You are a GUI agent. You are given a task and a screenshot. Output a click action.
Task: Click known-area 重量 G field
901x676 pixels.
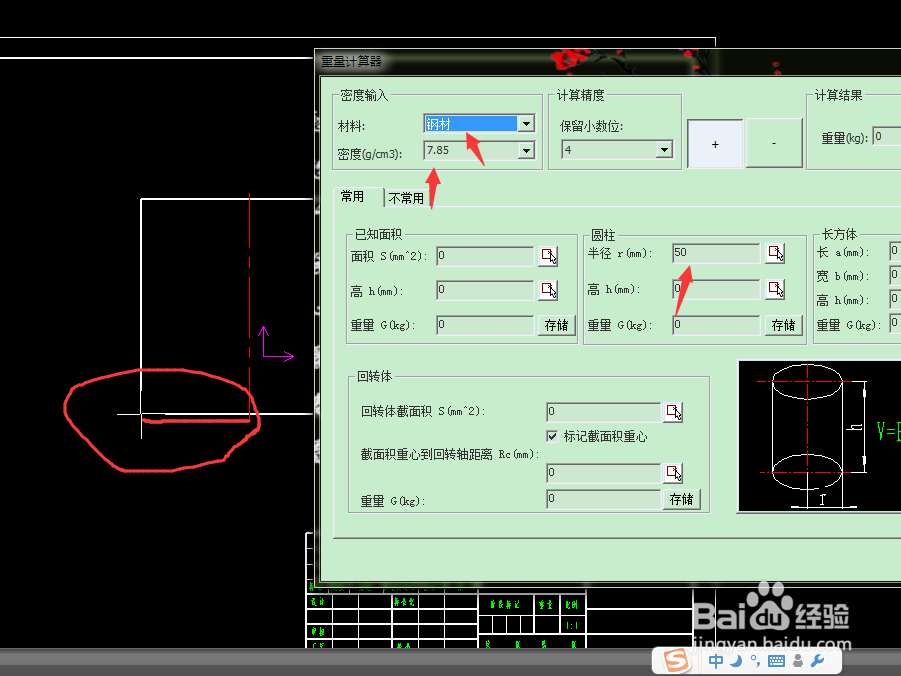(485, 325)
